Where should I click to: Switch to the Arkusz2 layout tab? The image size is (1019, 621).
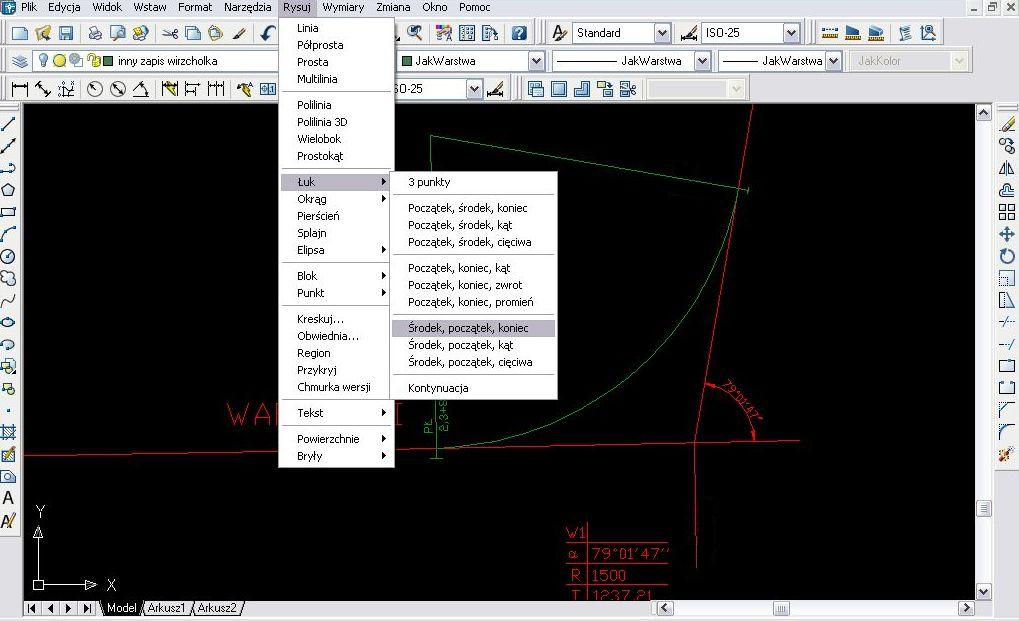216,608
